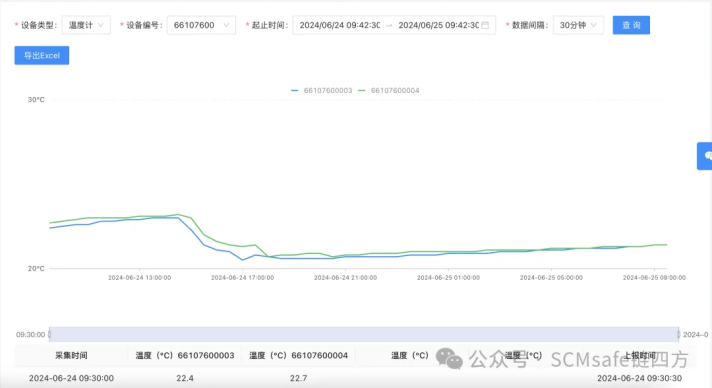Click the 30分钟 interval chevron

click(x=593, y=25)
